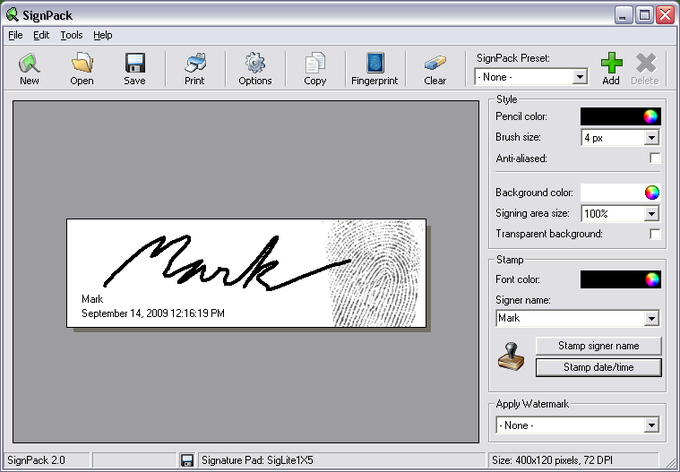Click the signature drawing area

point(246,273)
